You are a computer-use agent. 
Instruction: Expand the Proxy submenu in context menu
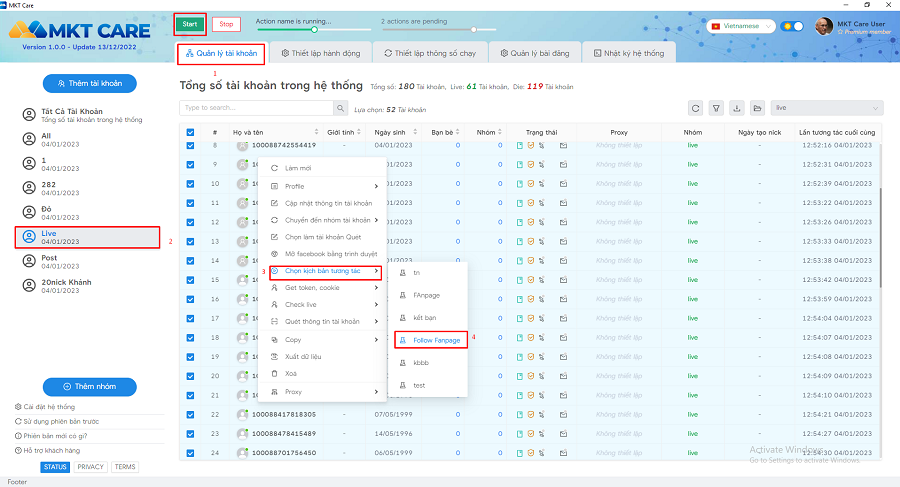coord(320,392)
